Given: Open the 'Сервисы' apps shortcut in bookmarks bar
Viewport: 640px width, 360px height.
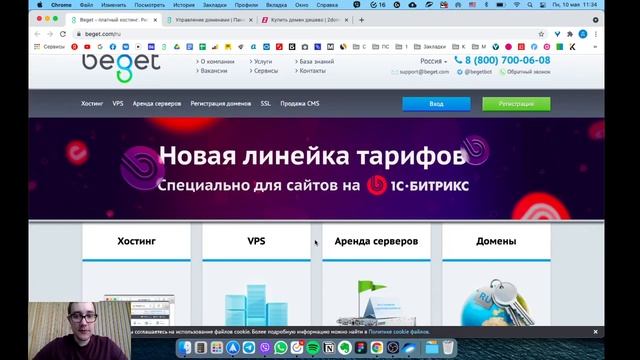Looking at the screenshot, I should pyautogui.click(x=49, y=47).
